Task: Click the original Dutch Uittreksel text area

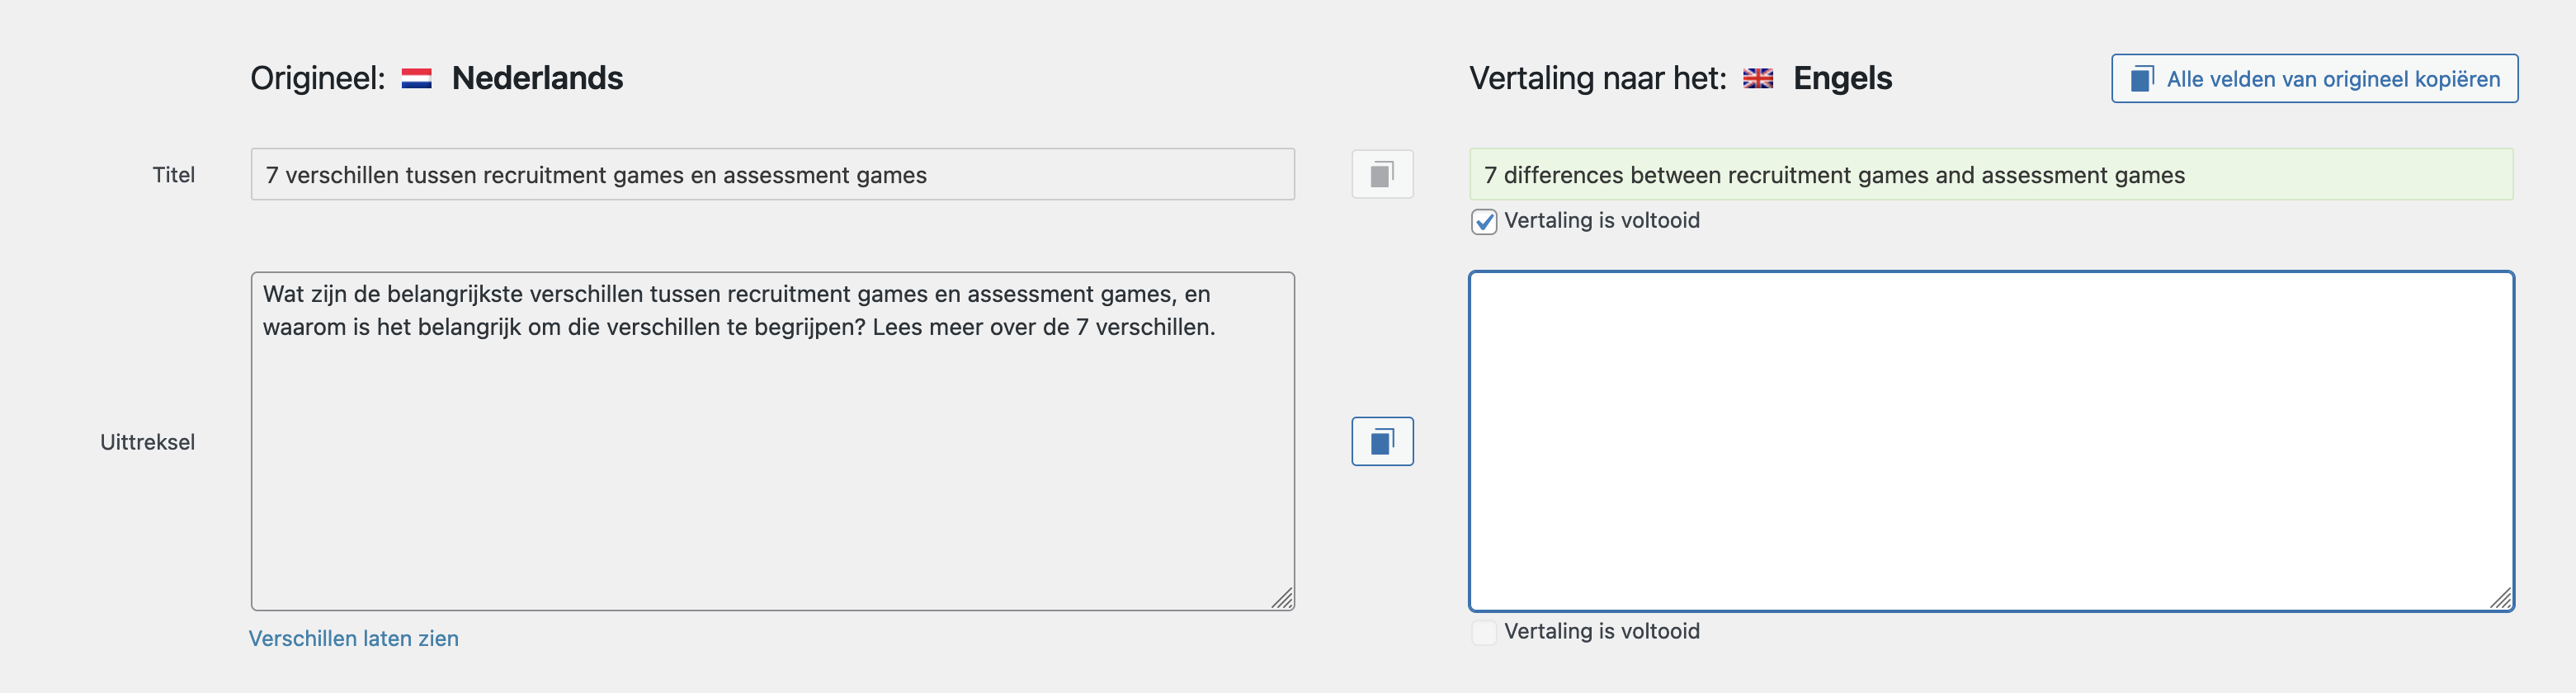Action: pos(773,441)
